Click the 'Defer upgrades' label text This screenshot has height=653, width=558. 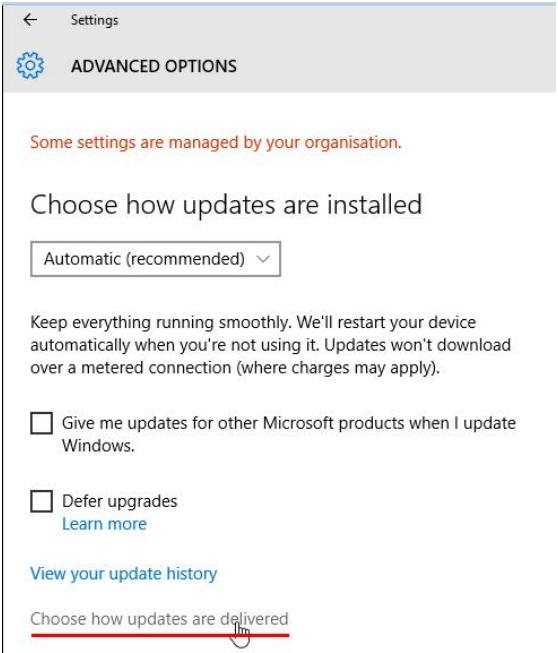point(120,501)
